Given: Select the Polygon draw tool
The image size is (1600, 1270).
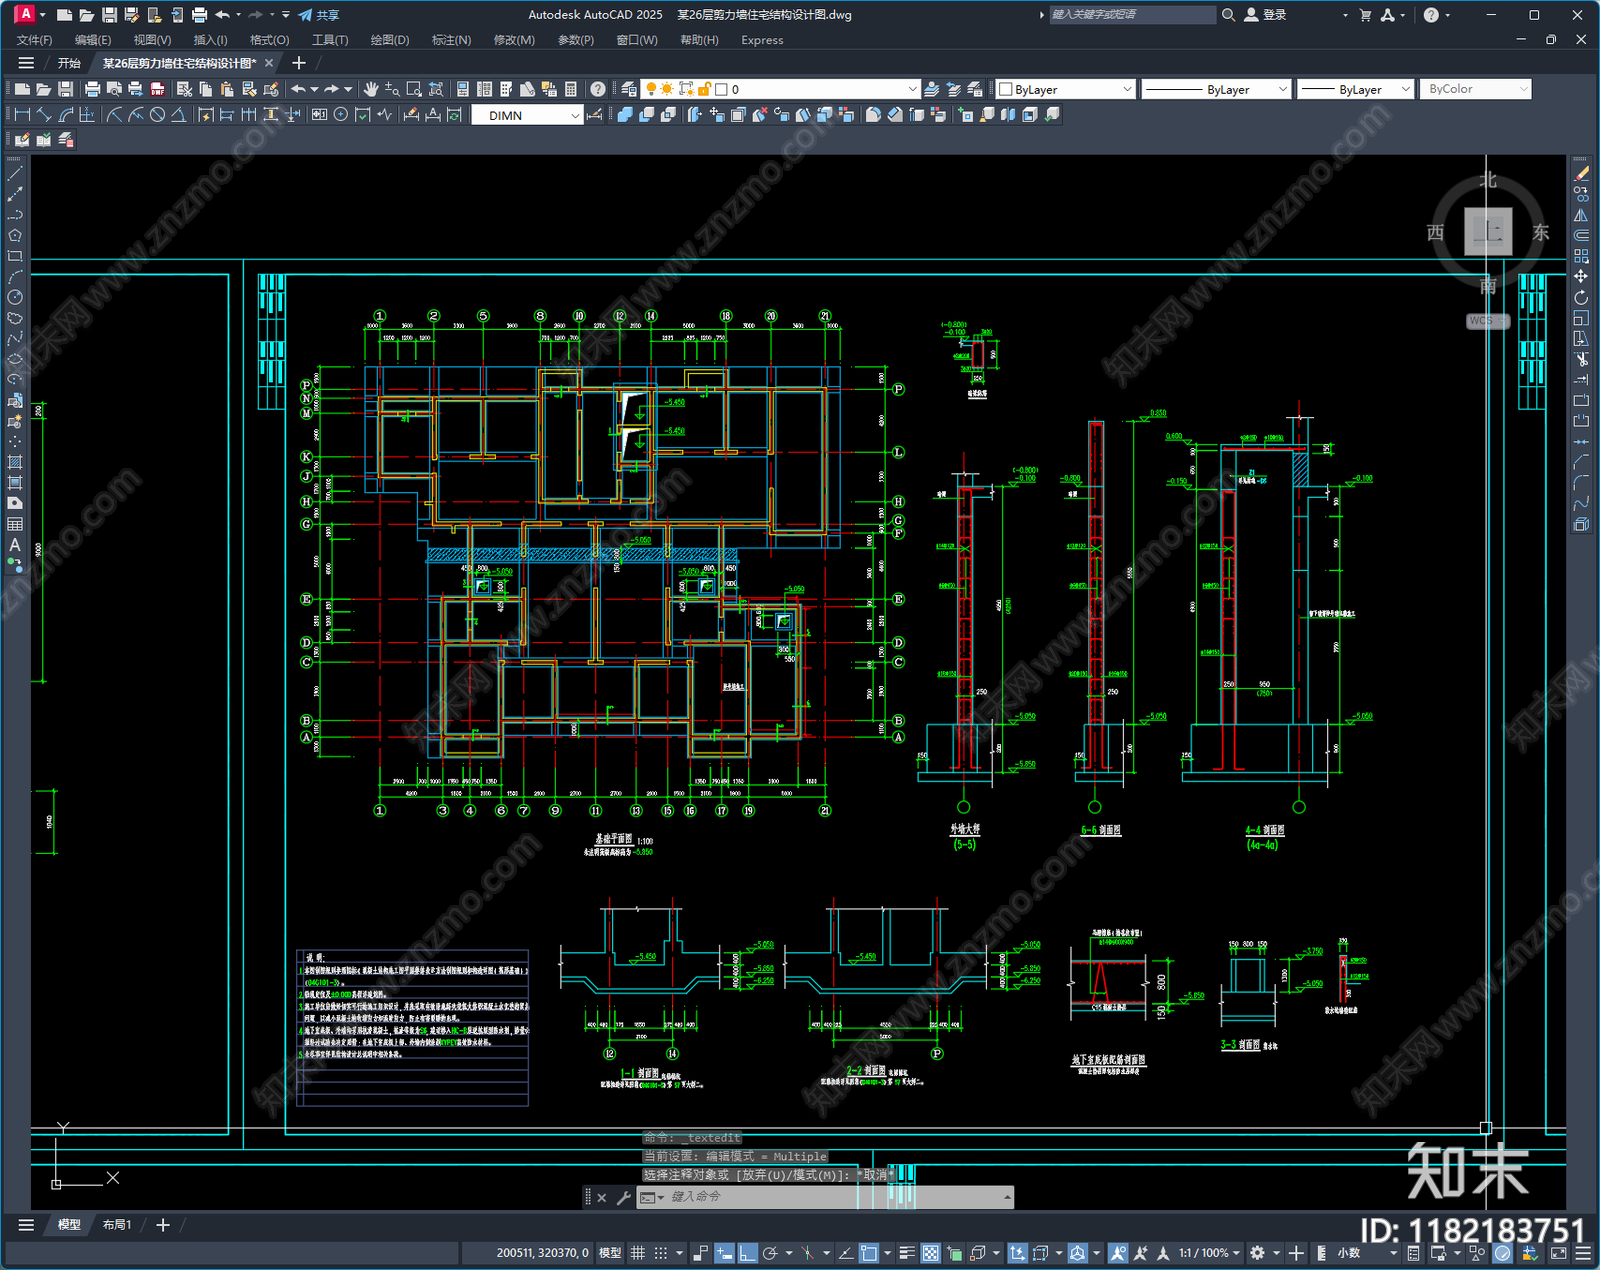Looking at the screenshot, I should point(15,235).
